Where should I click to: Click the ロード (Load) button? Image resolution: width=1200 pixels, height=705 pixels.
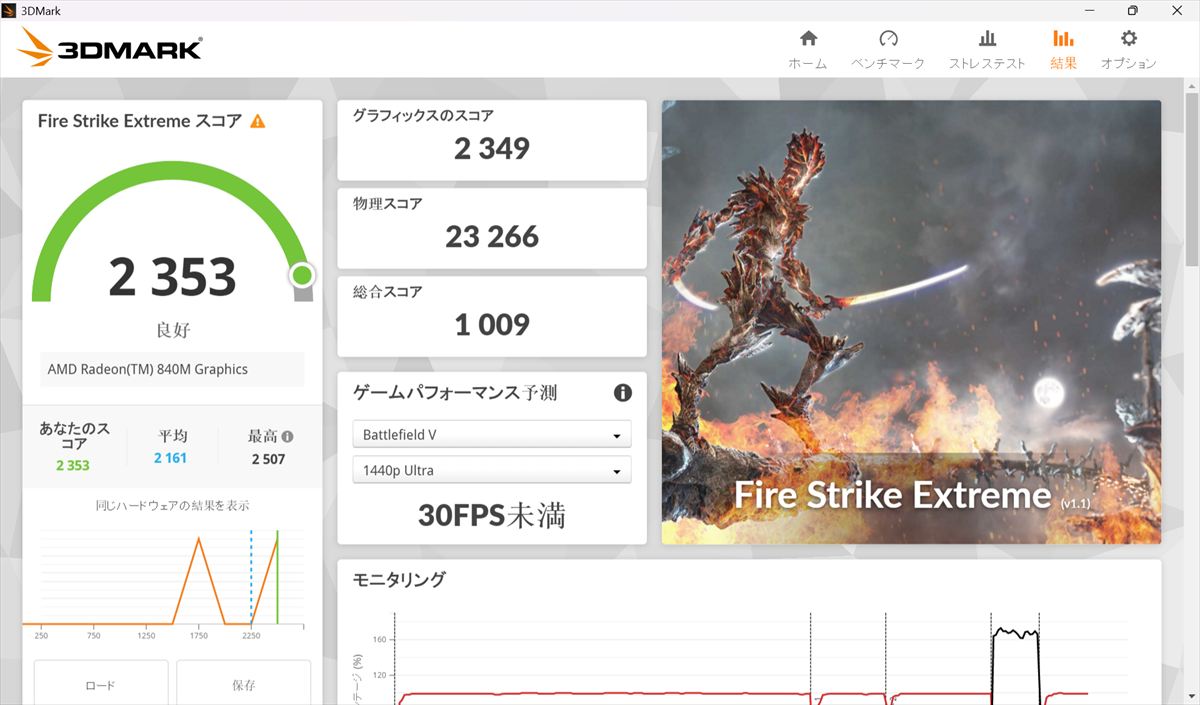click(x=100, y=685)
